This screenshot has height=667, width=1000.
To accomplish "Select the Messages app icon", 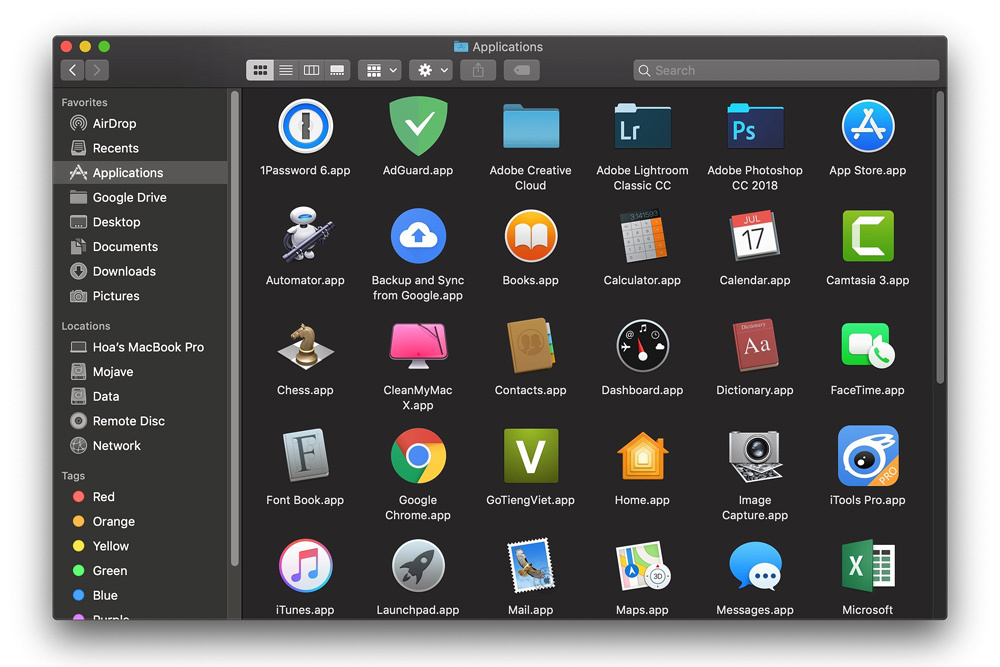I will [x=755, y=566].
